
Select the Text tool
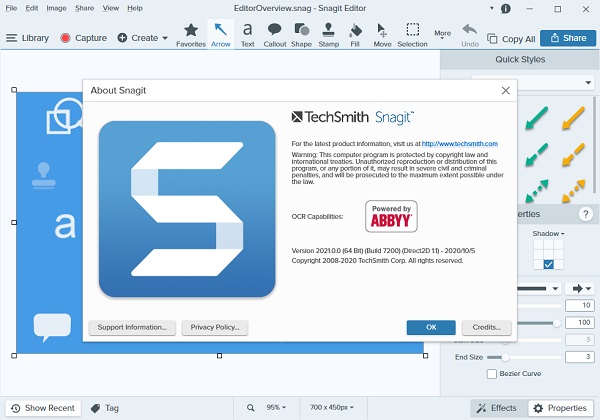[x=247, y=34]
